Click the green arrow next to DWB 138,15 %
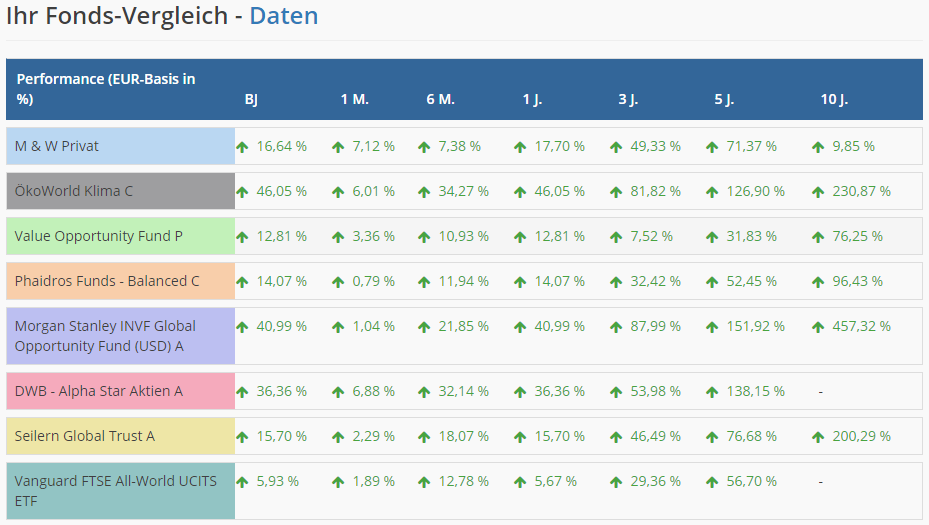Image resolution: width=929 pixels, height=525 pixels. (712, 392)
